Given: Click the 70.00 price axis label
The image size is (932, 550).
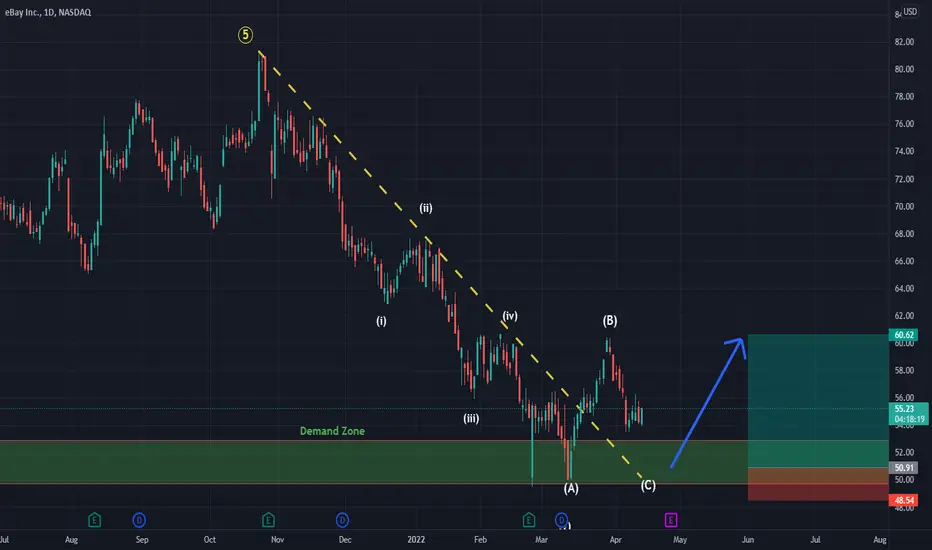Looking at the screenshot, I should pos(904,206).
